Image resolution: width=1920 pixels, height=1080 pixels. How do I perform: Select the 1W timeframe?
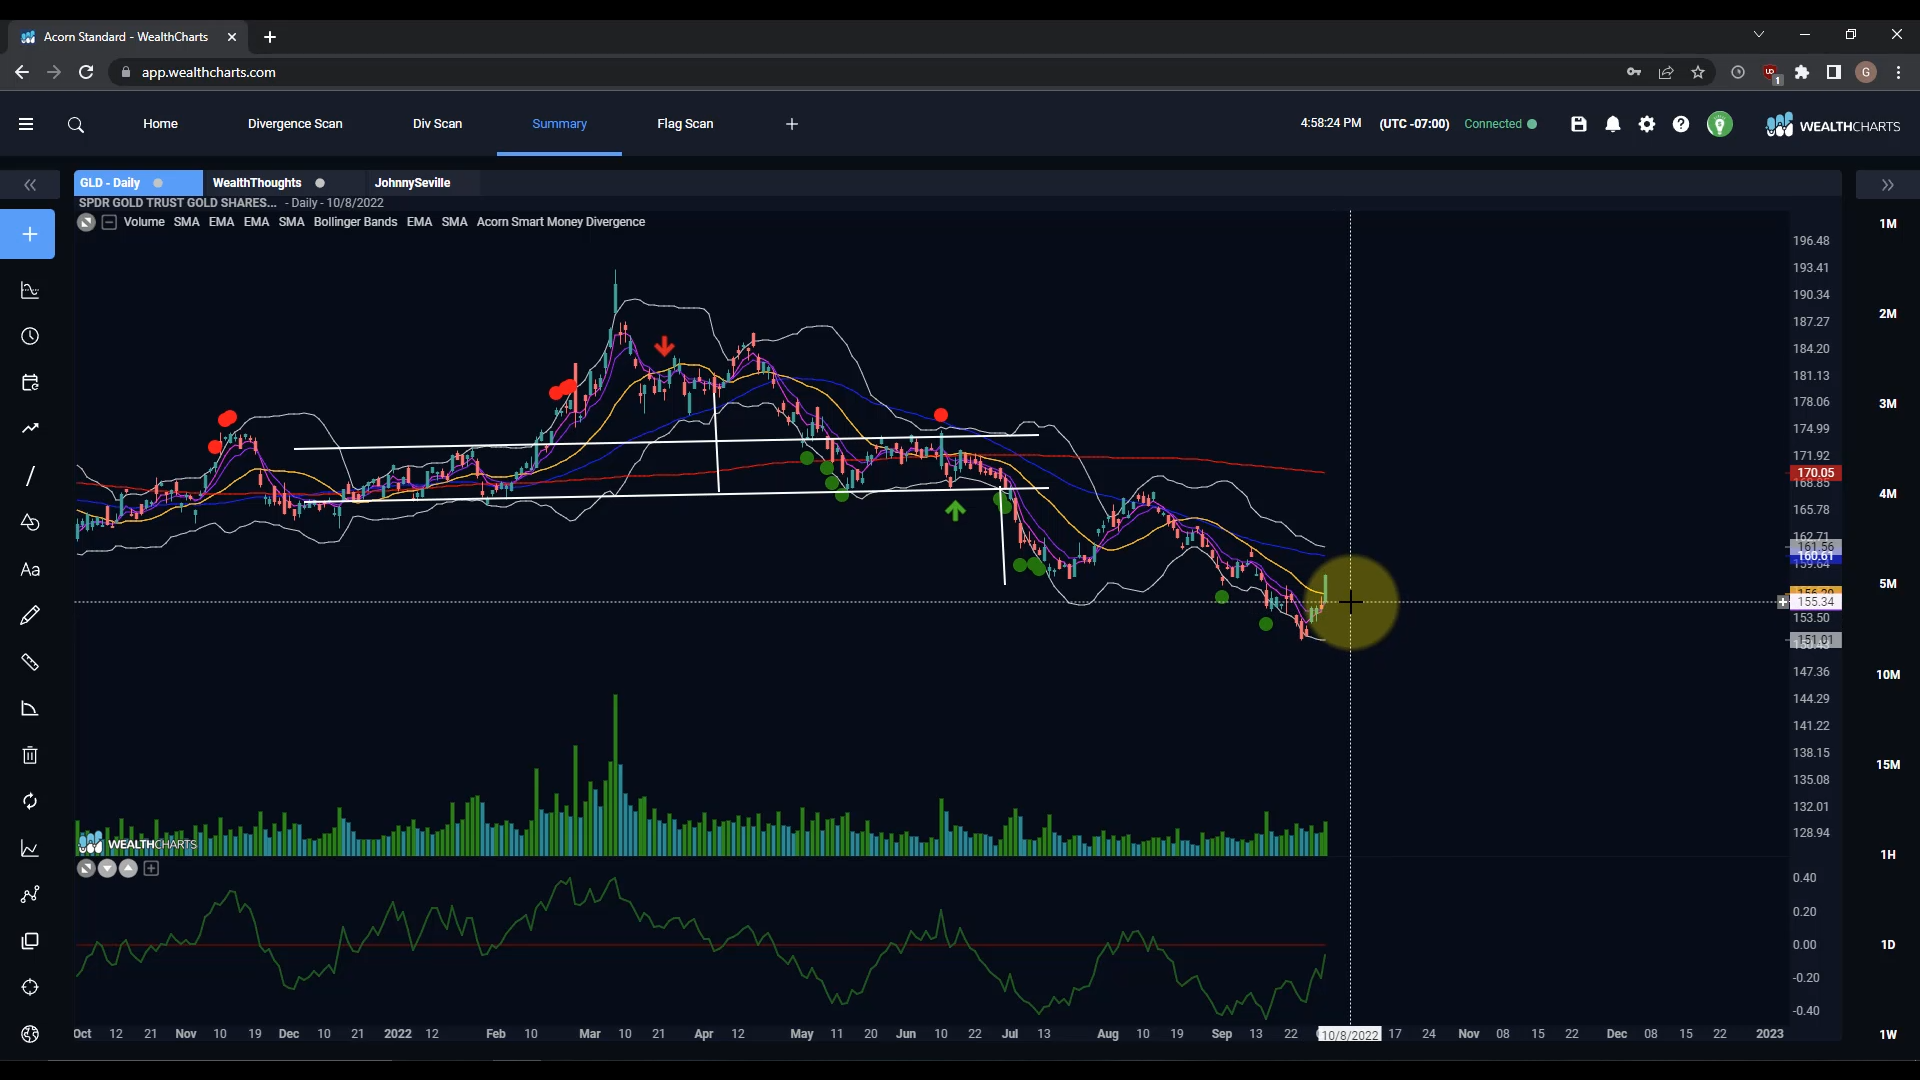(1888, 1035)
